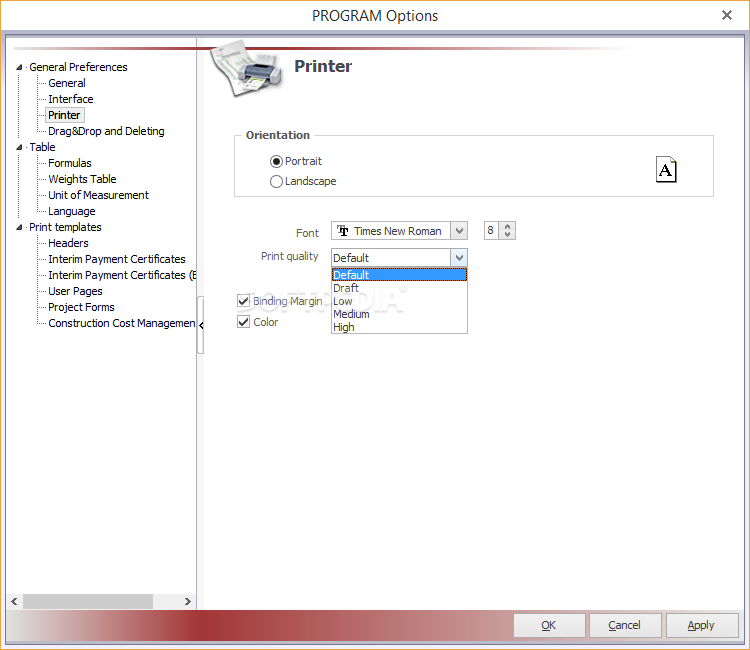Choose Draft print quality
The height and width of the screenshot is (650, 750).
(399, 288)
